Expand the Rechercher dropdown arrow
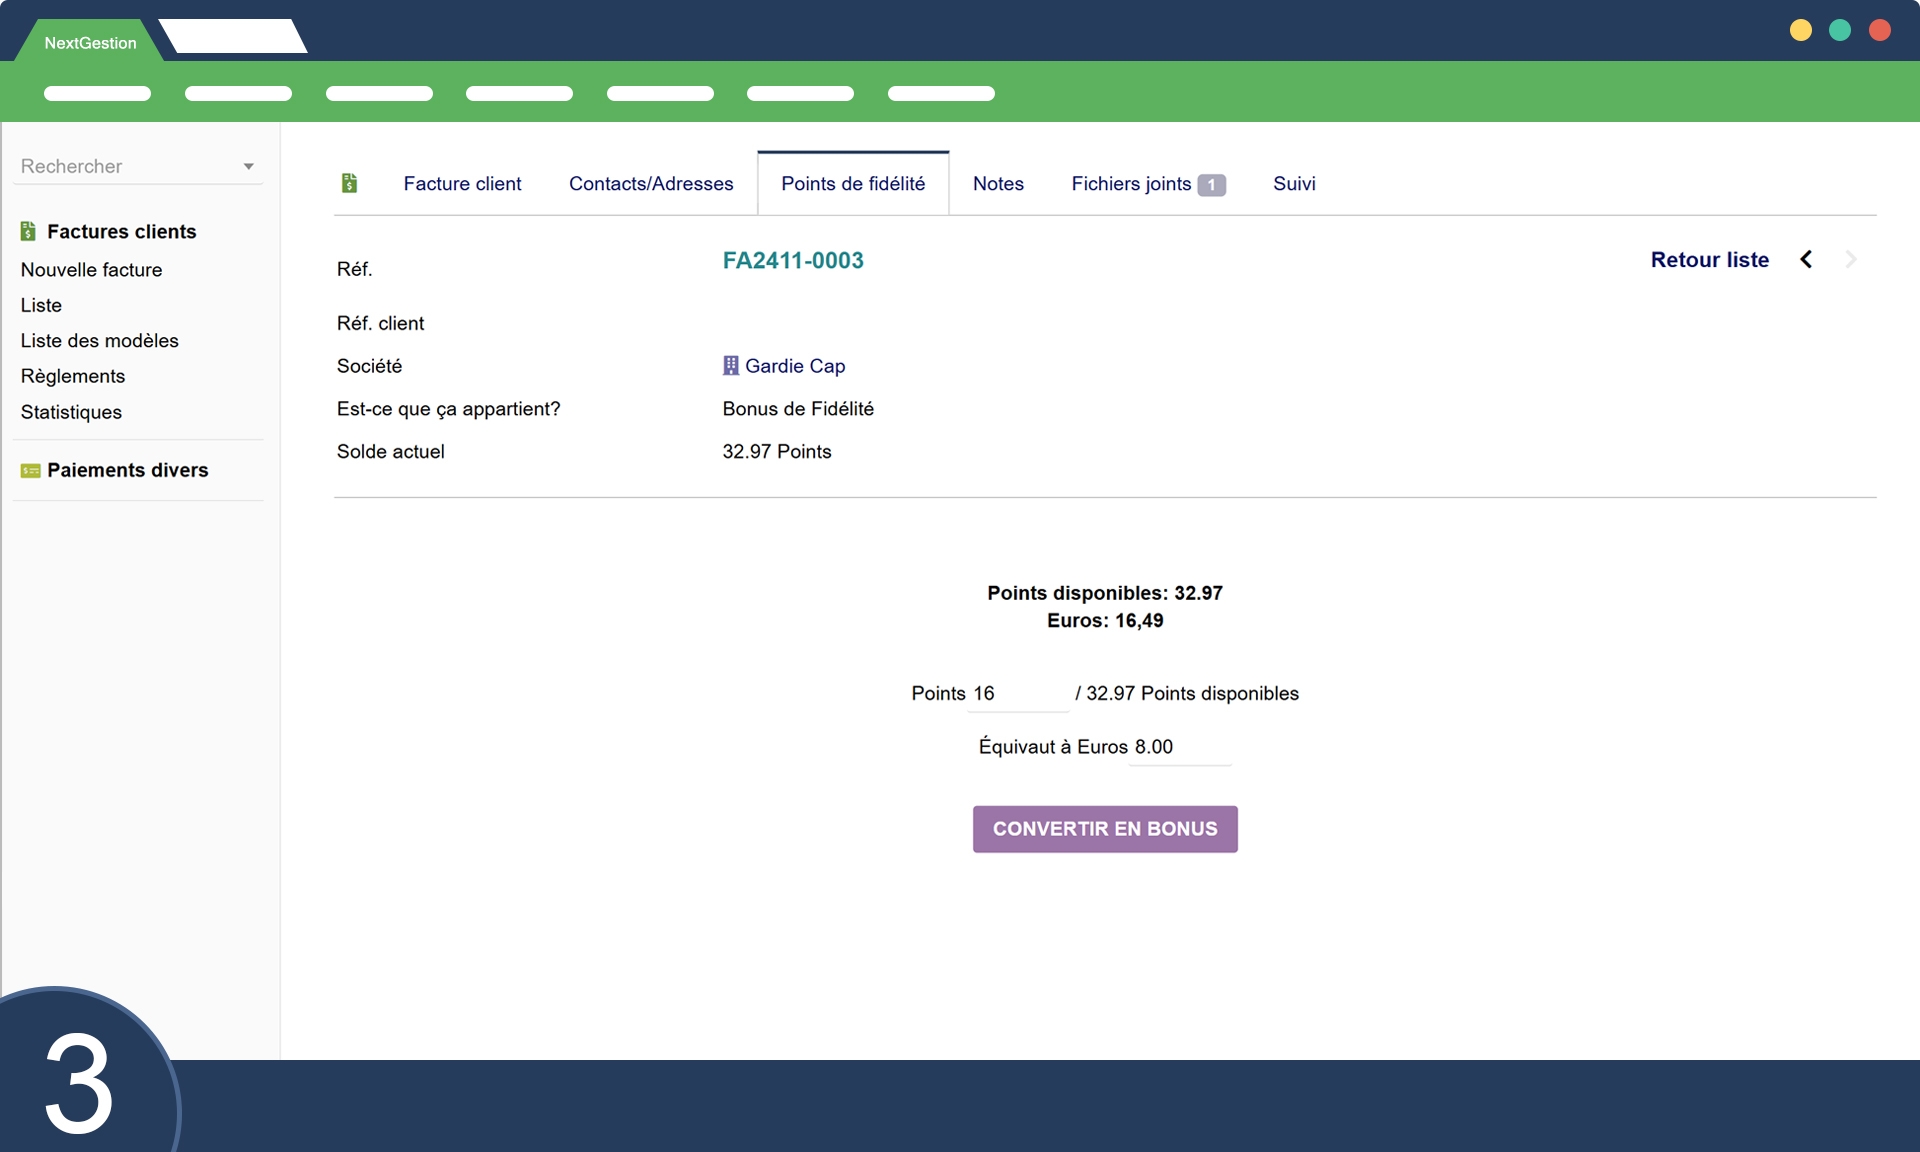This screenshot has height=1152, width=1920. tap(248, 167)
